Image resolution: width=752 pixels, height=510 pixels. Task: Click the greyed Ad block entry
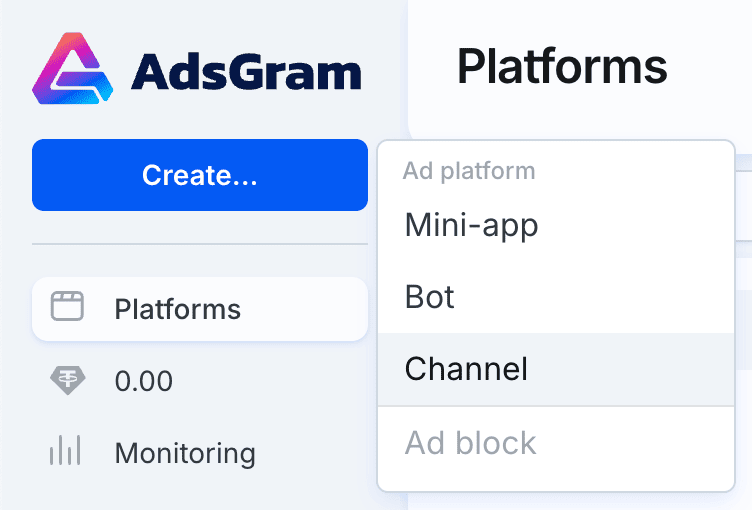[x=556, y=443]
